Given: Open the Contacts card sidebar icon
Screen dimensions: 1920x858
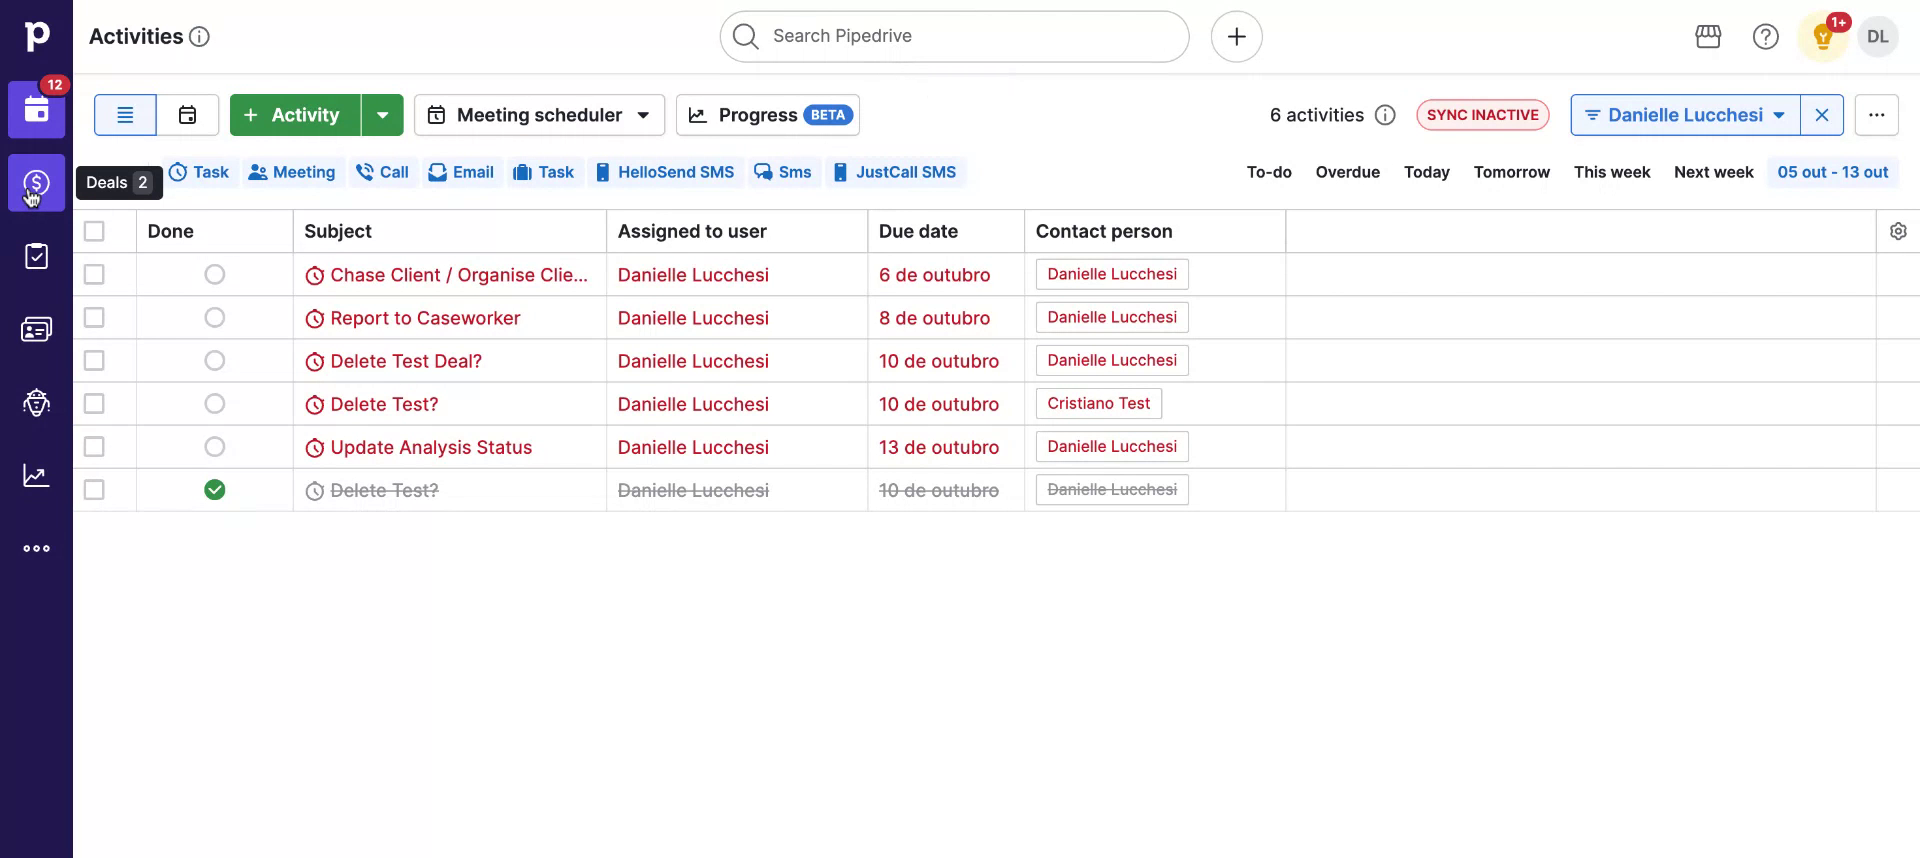Looking at the screenshot, I should point(37,329).
